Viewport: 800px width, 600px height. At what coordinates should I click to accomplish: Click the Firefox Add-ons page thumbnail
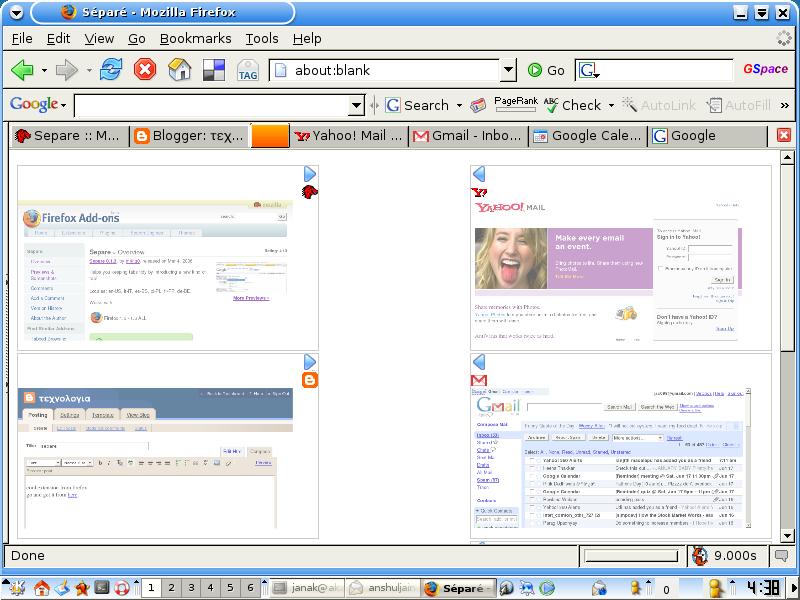(156, 270)
